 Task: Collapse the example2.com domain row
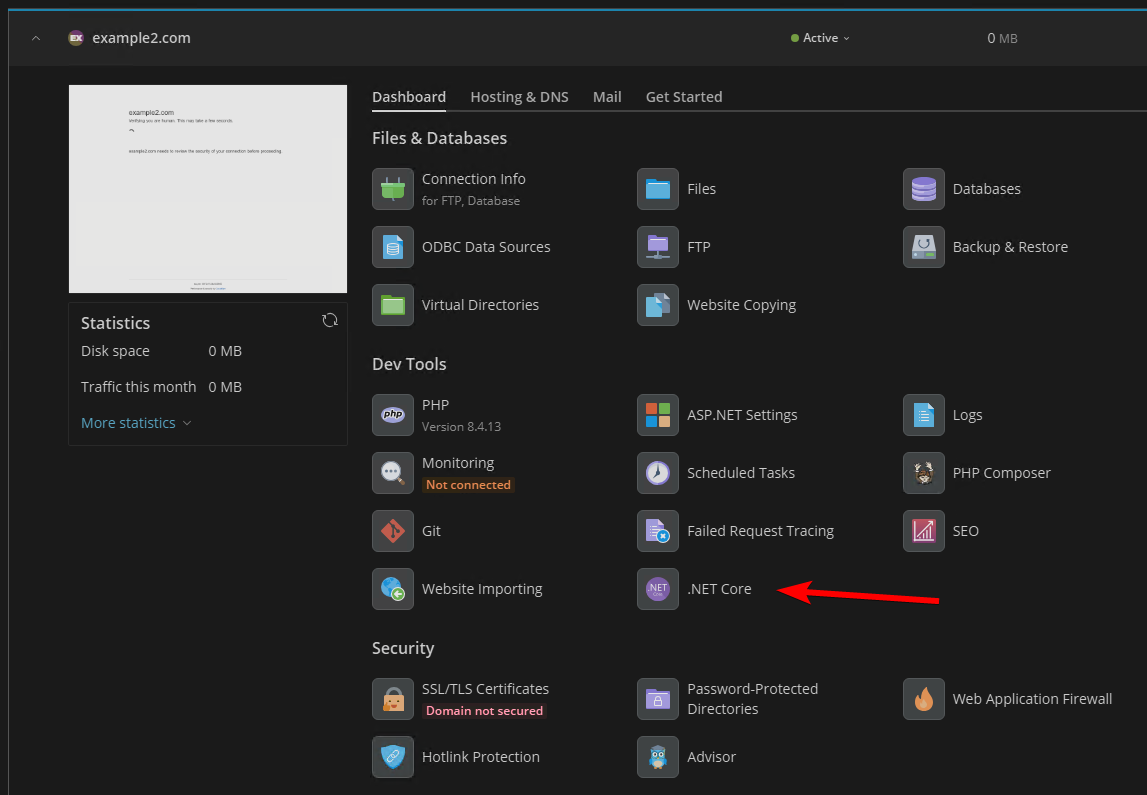coord(36,38)
